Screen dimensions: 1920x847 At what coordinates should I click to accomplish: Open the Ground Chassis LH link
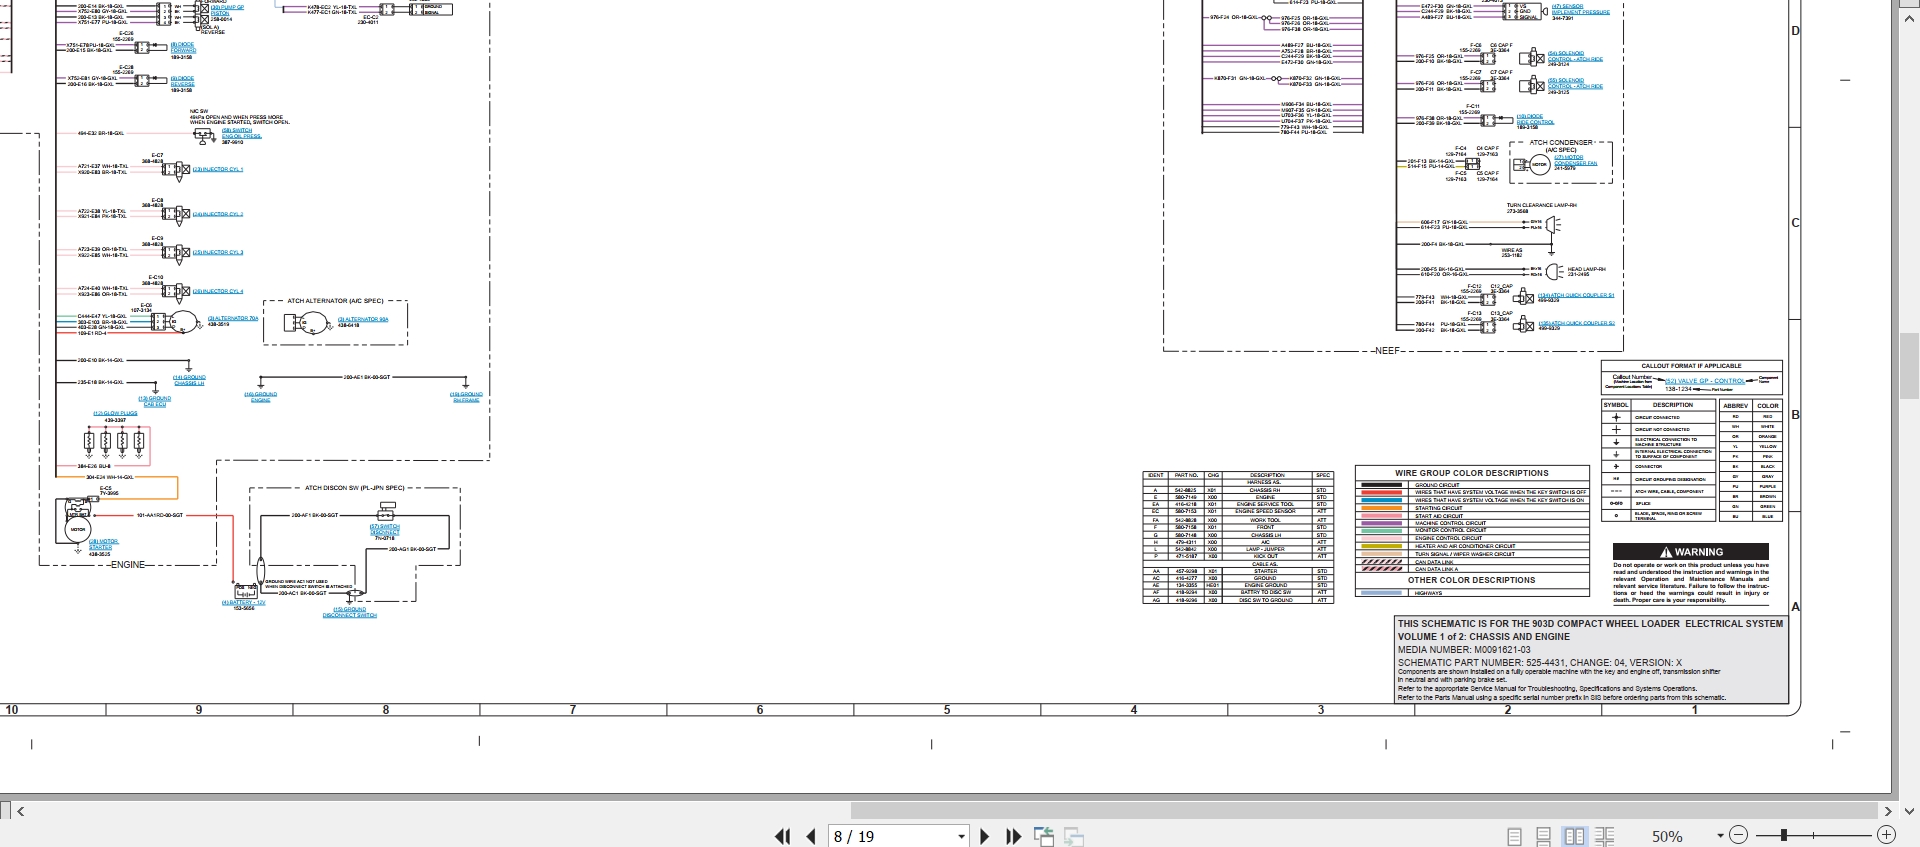(189, 380)
